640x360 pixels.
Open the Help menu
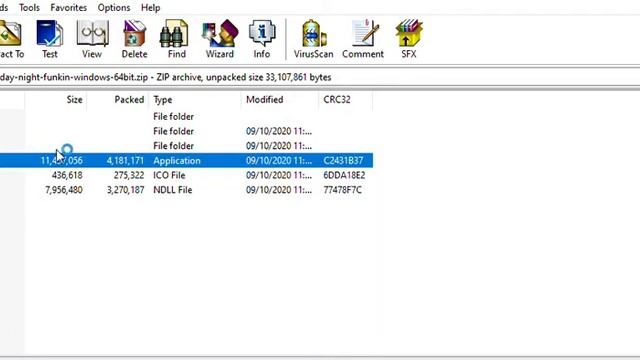[x=151, y=7]
